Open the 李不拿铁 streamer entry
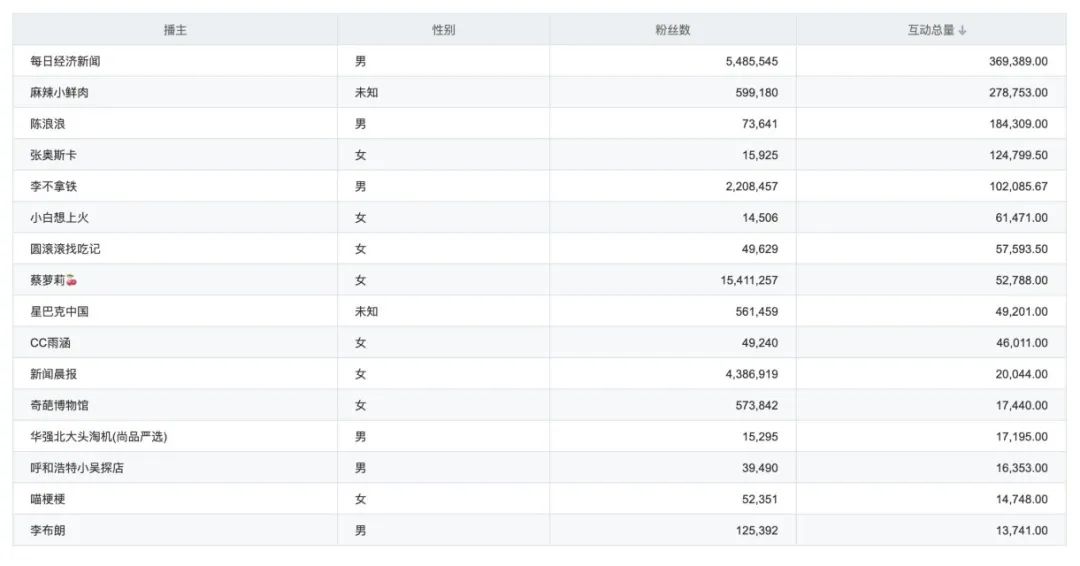Viewport: 1080px width, 566px height. click(x=53, y=186)
